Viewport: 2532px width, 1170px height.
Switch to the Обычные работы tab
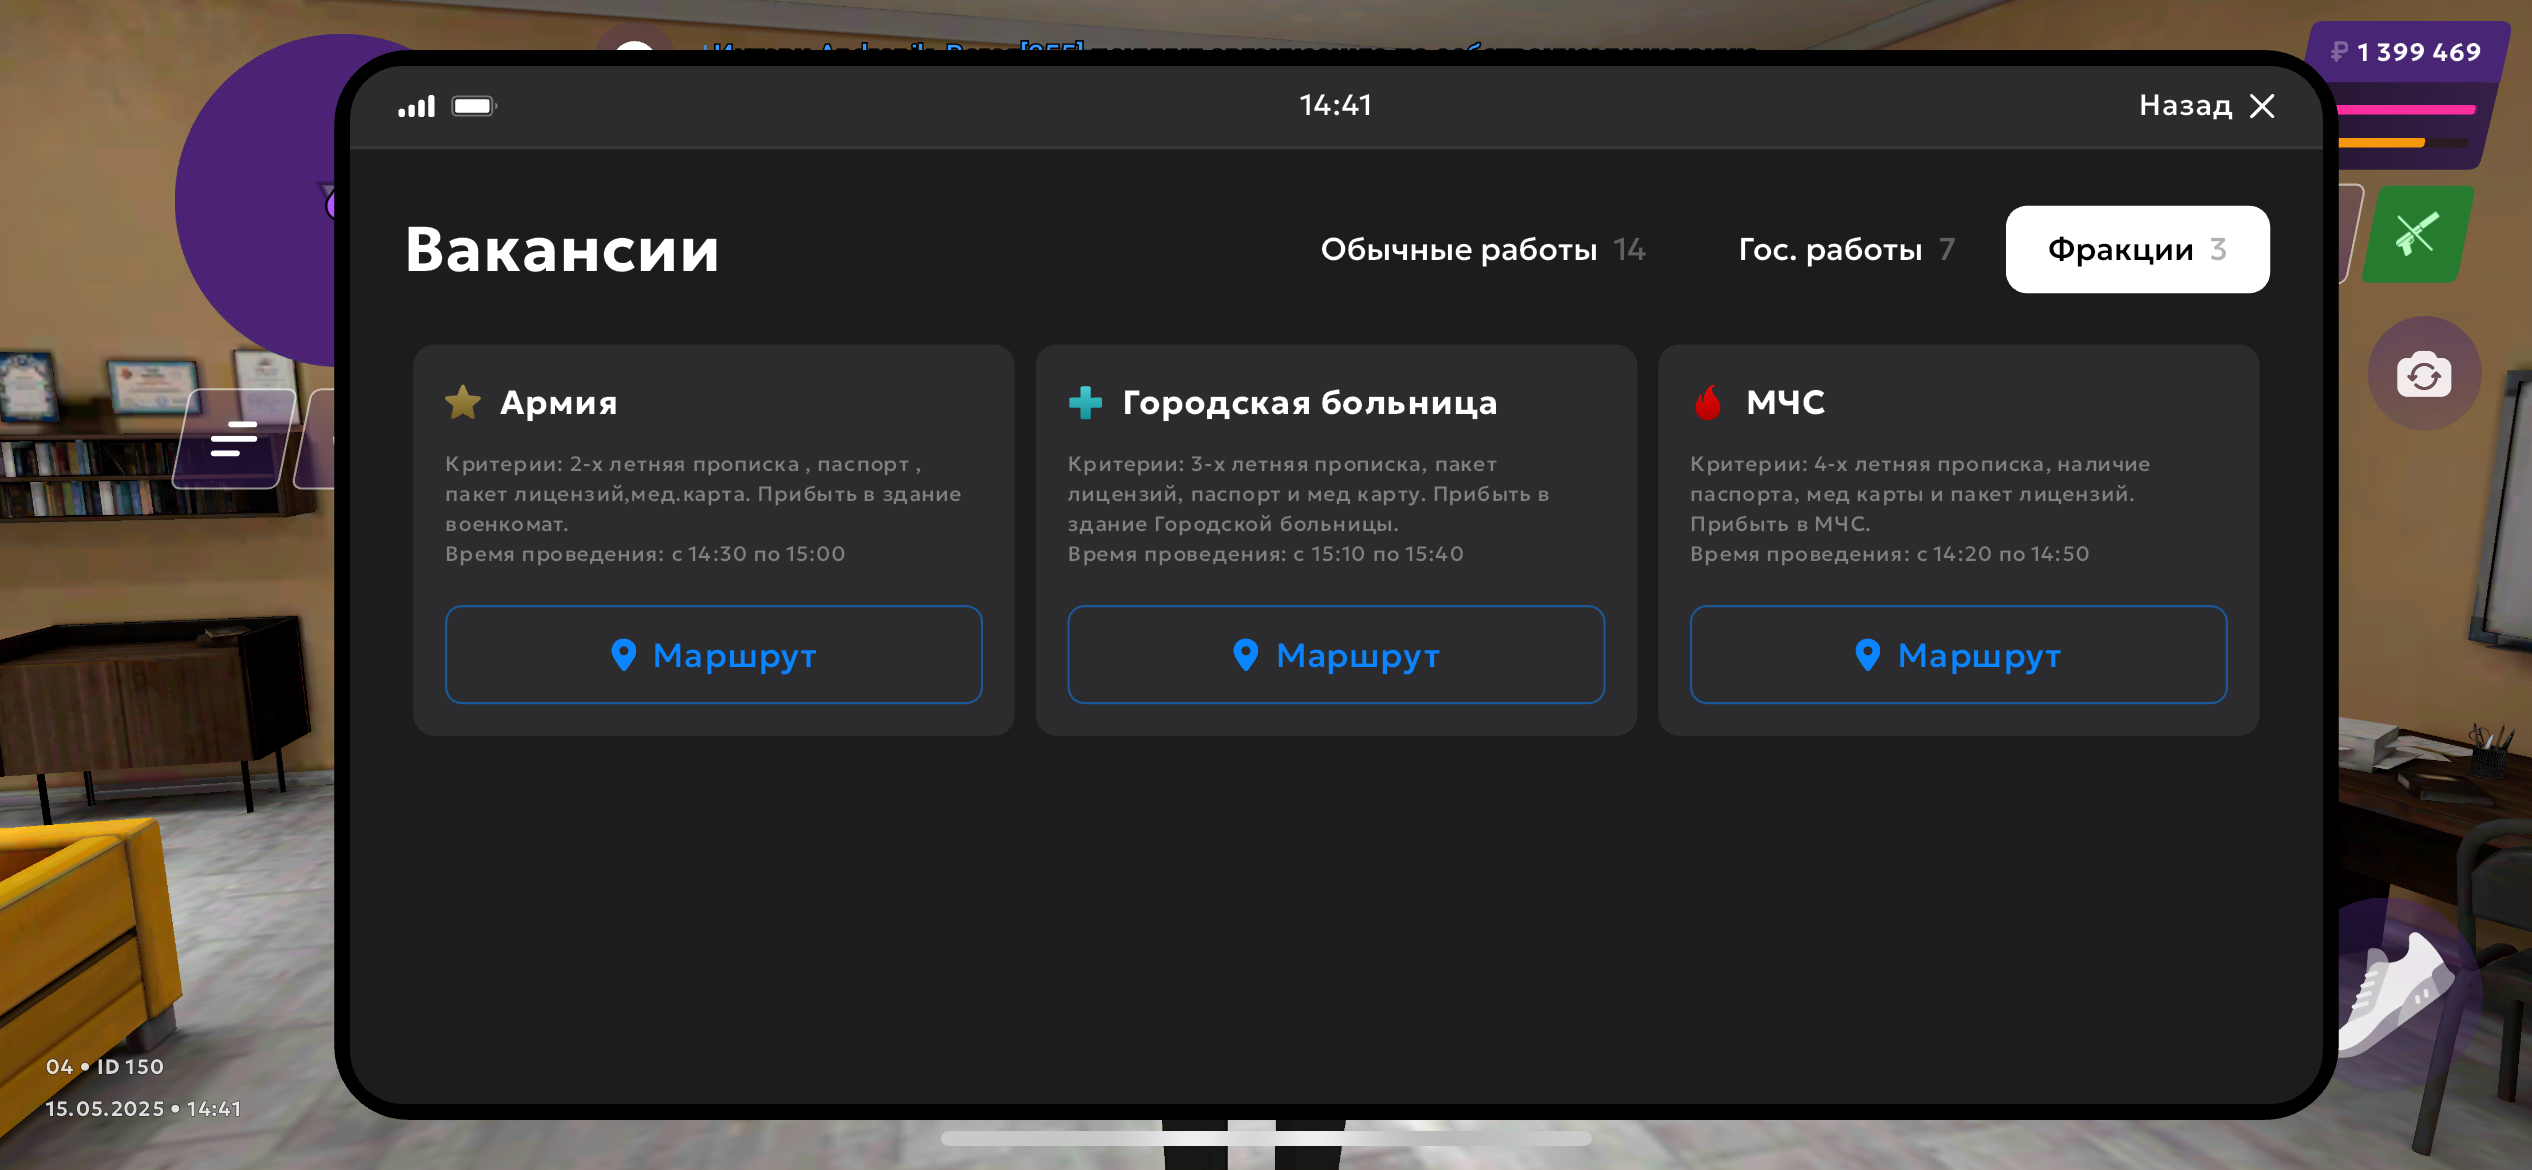coord(1482,250)
